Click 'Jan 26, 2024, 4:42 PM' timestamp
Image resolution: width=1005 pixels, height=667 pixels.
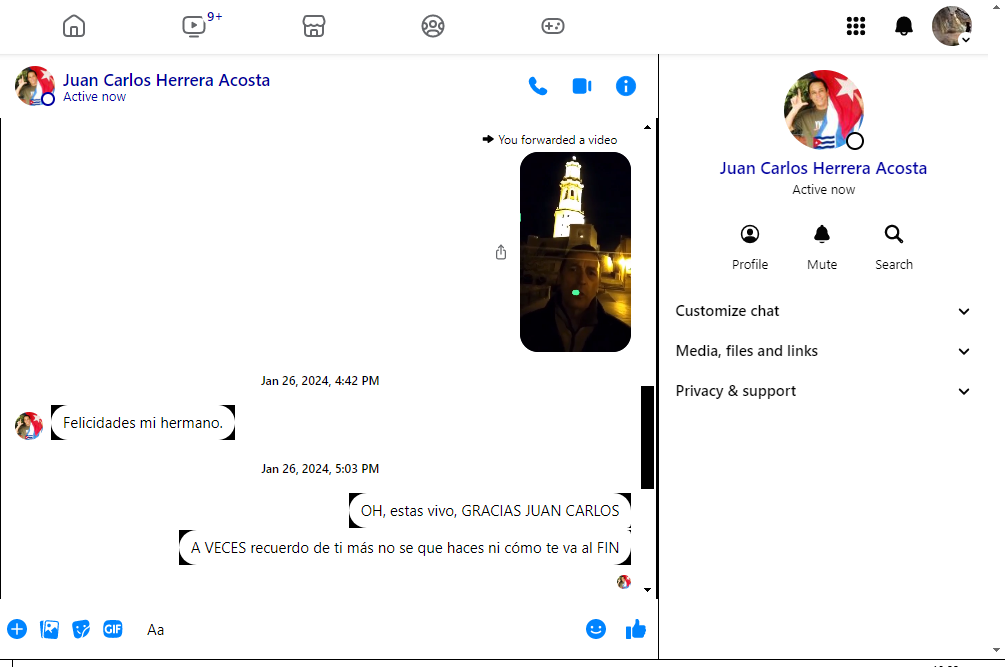pos(320,381)
